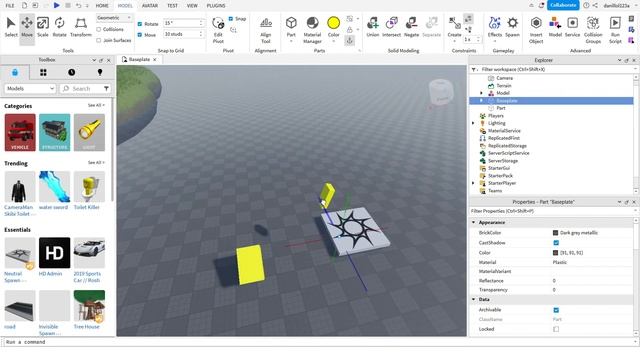Choose the Scale tool

pyautogui.click(x=43, y=27)
